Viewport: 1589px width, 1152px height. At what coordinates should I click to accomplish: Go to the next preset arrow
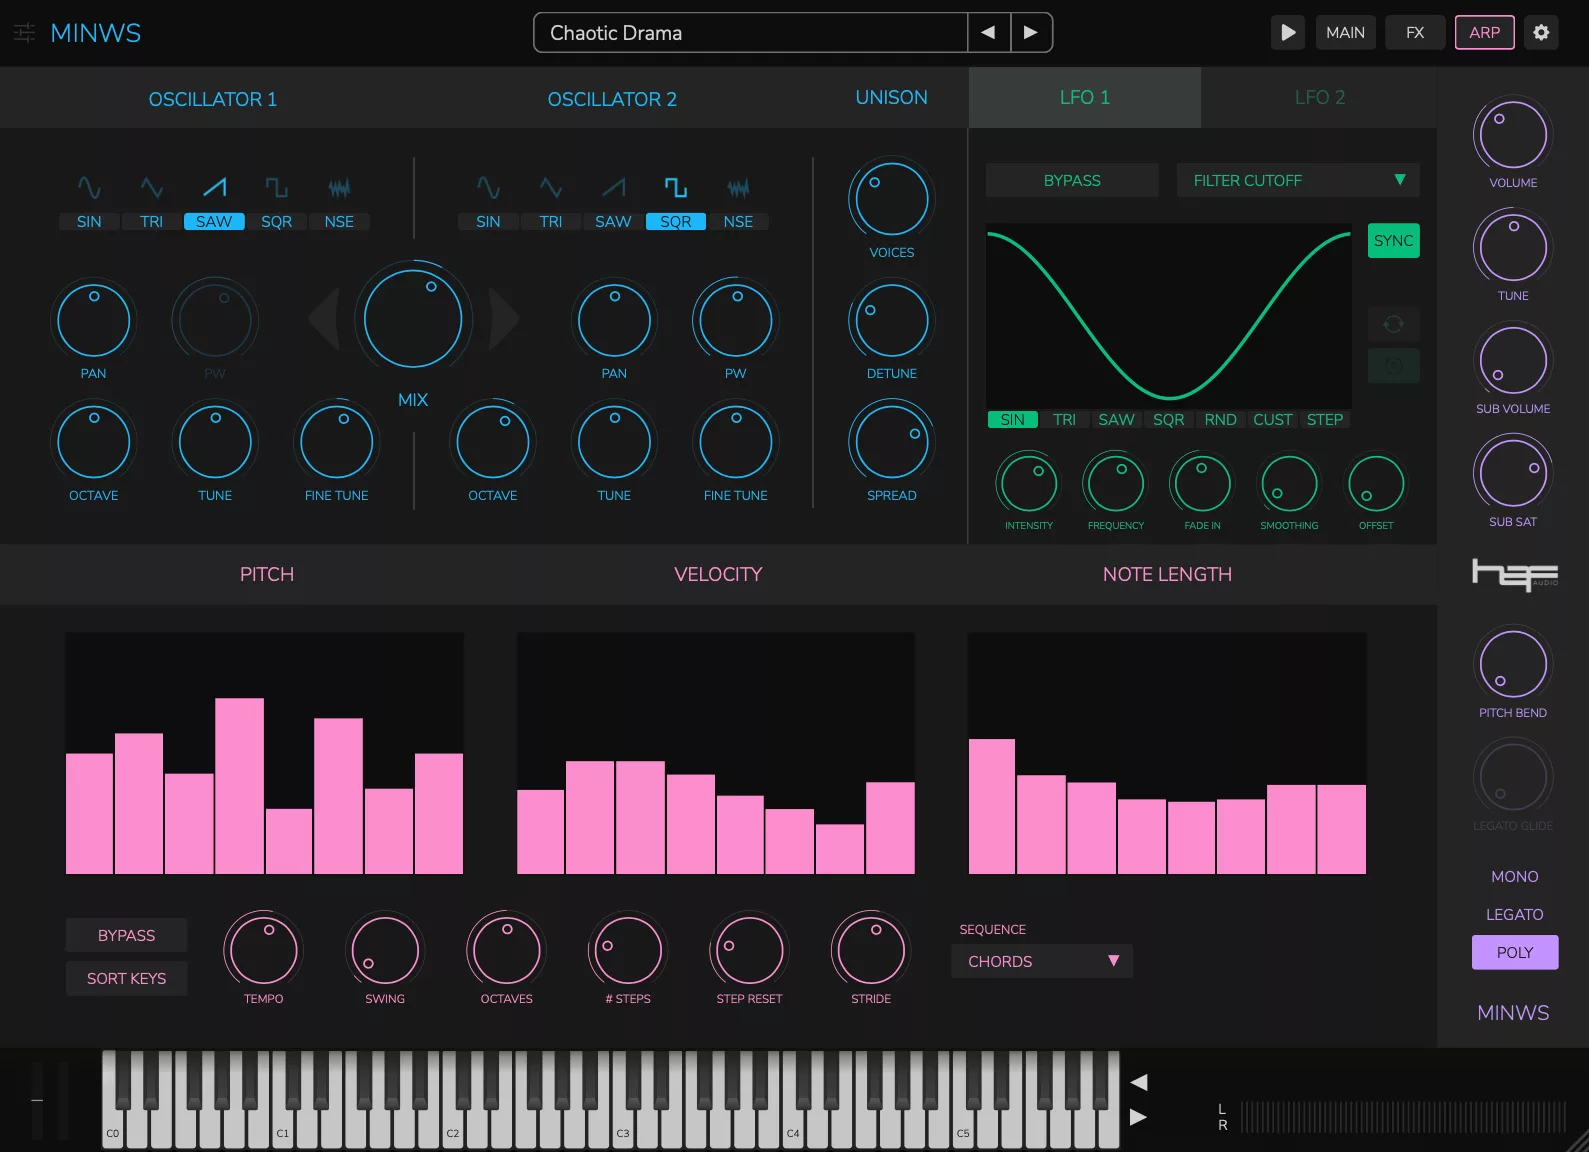coord(1031,33)
